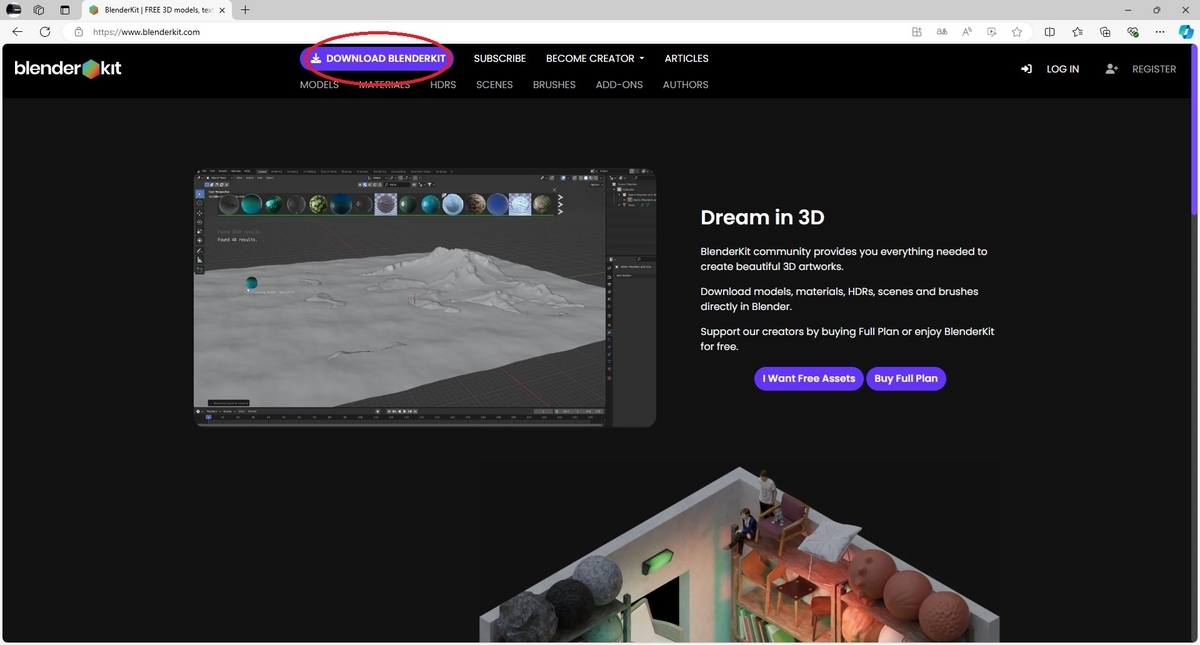Go back using the browser back arrow

17,31
